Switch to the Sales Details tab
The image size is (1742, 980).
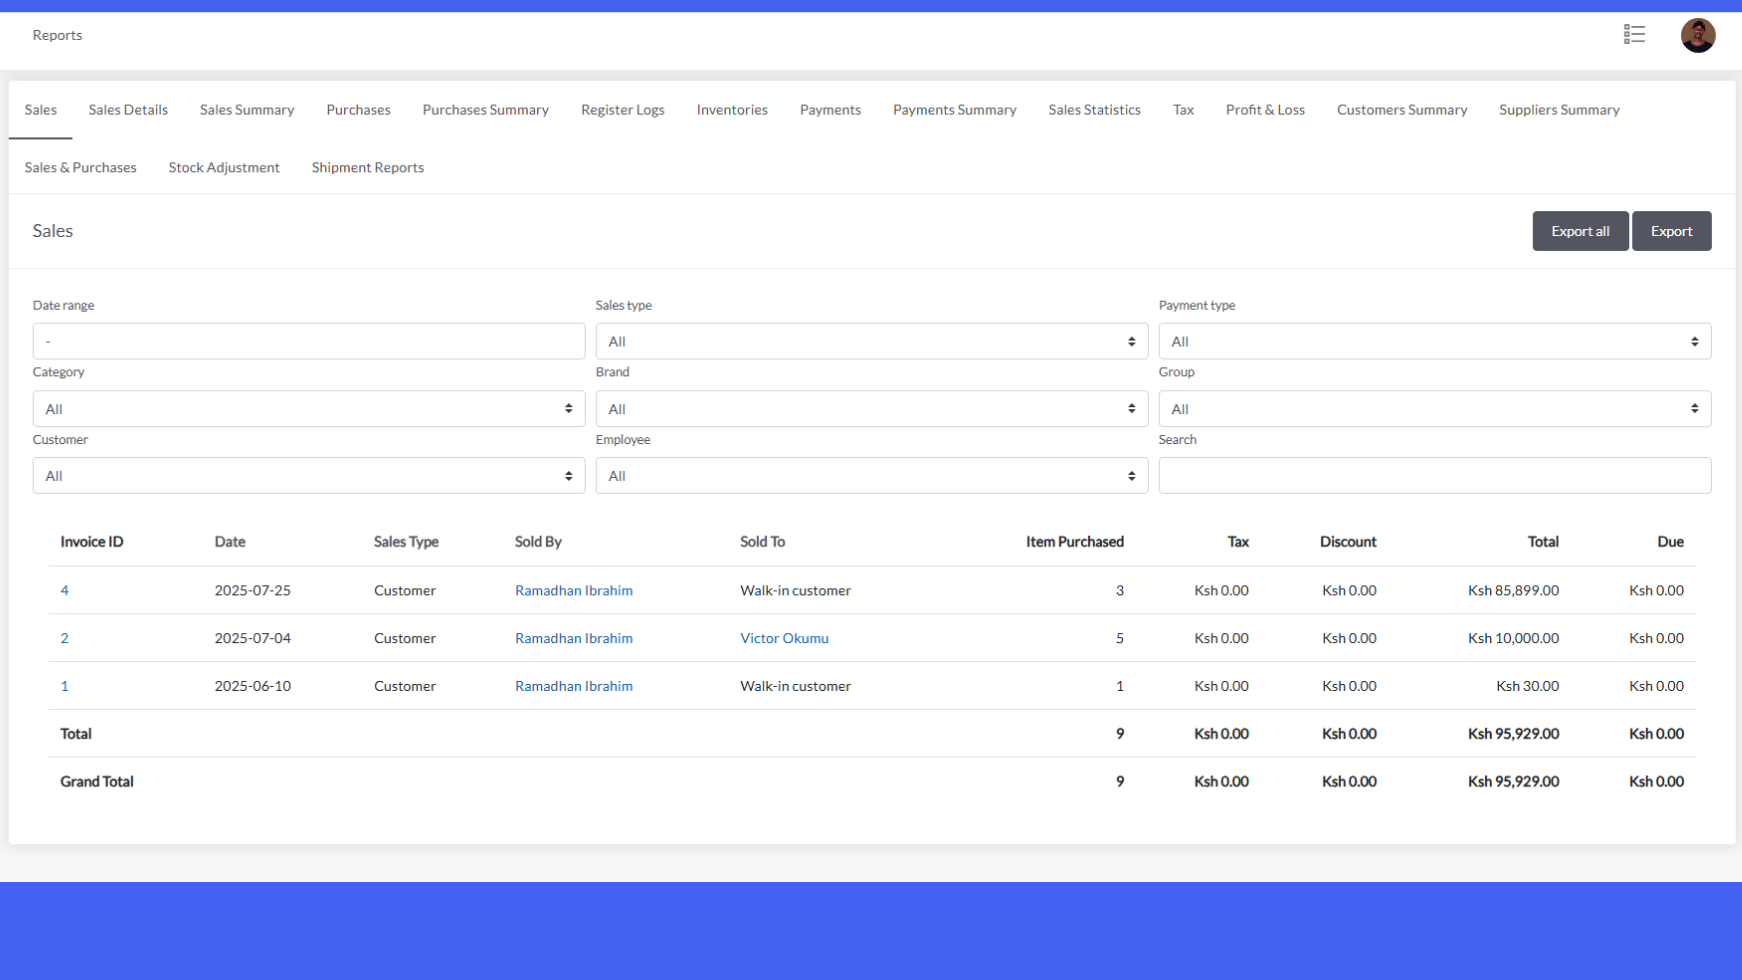(128, 110)
